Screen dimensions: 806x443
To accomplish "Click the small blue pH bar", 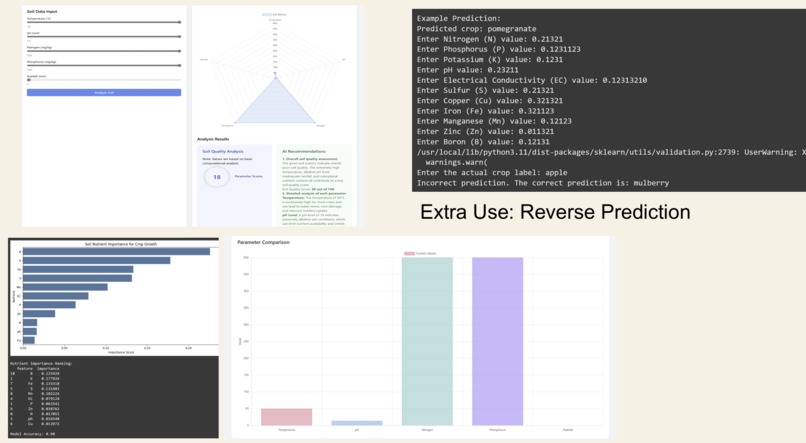I will click(357, 423).
